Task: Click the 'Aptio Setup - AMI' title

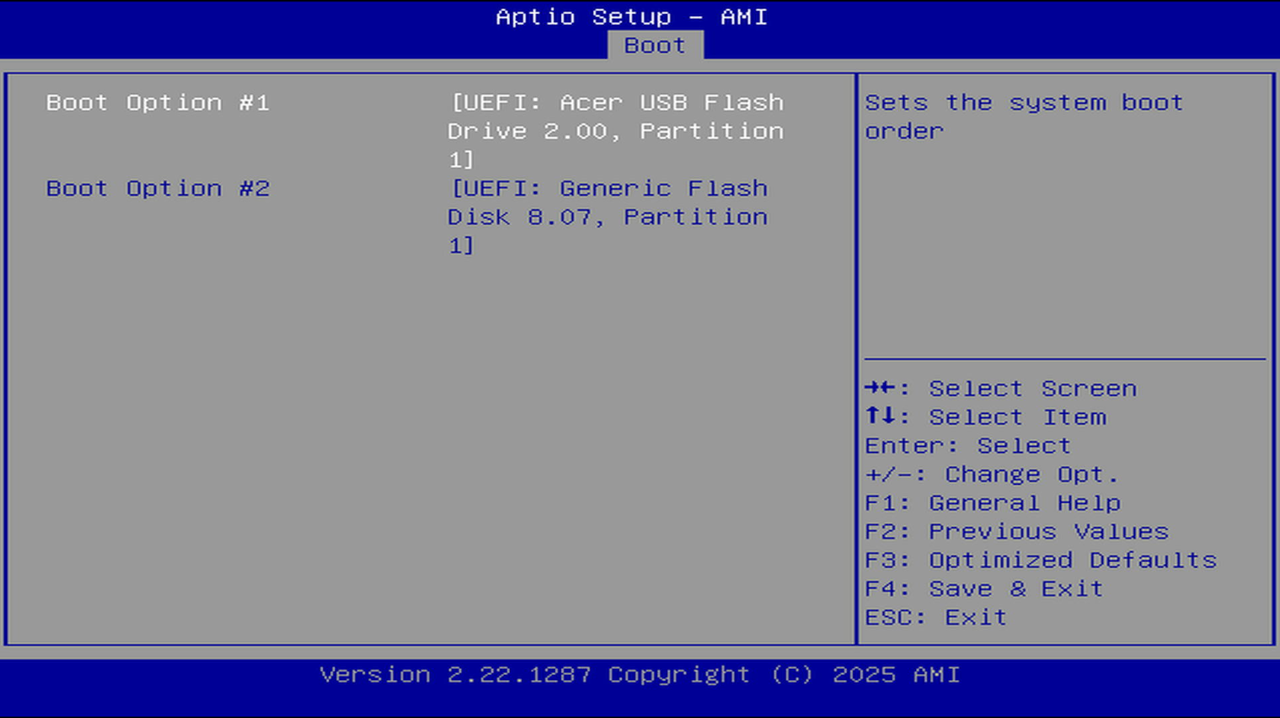Action: point(632,17)
